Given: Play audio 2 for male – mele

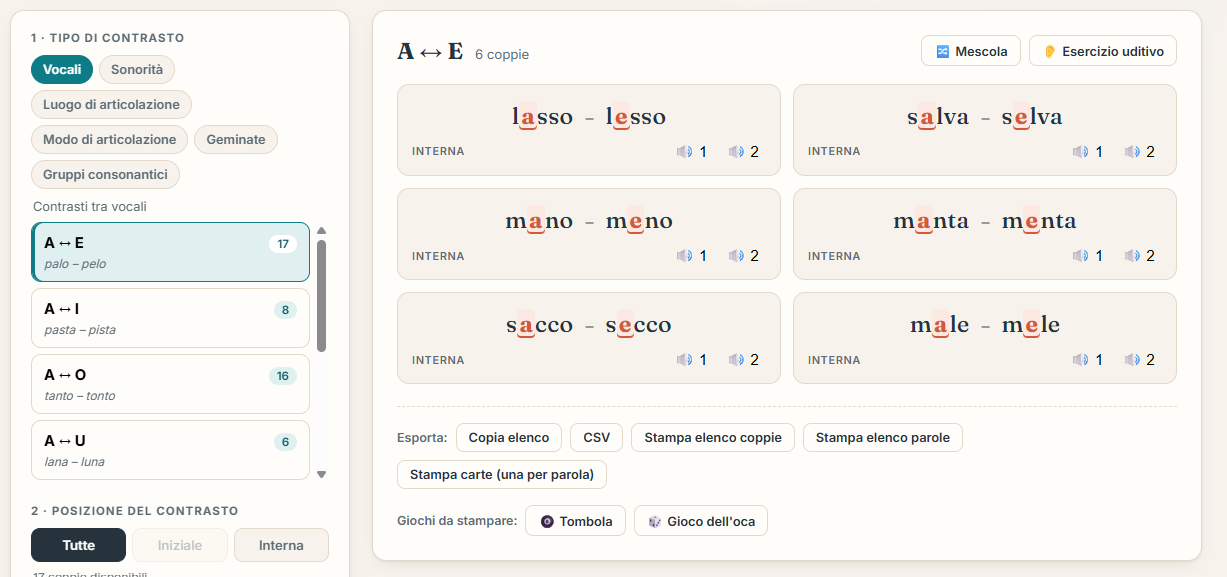Looking at the screenshot, I should tap(1140, 360).
